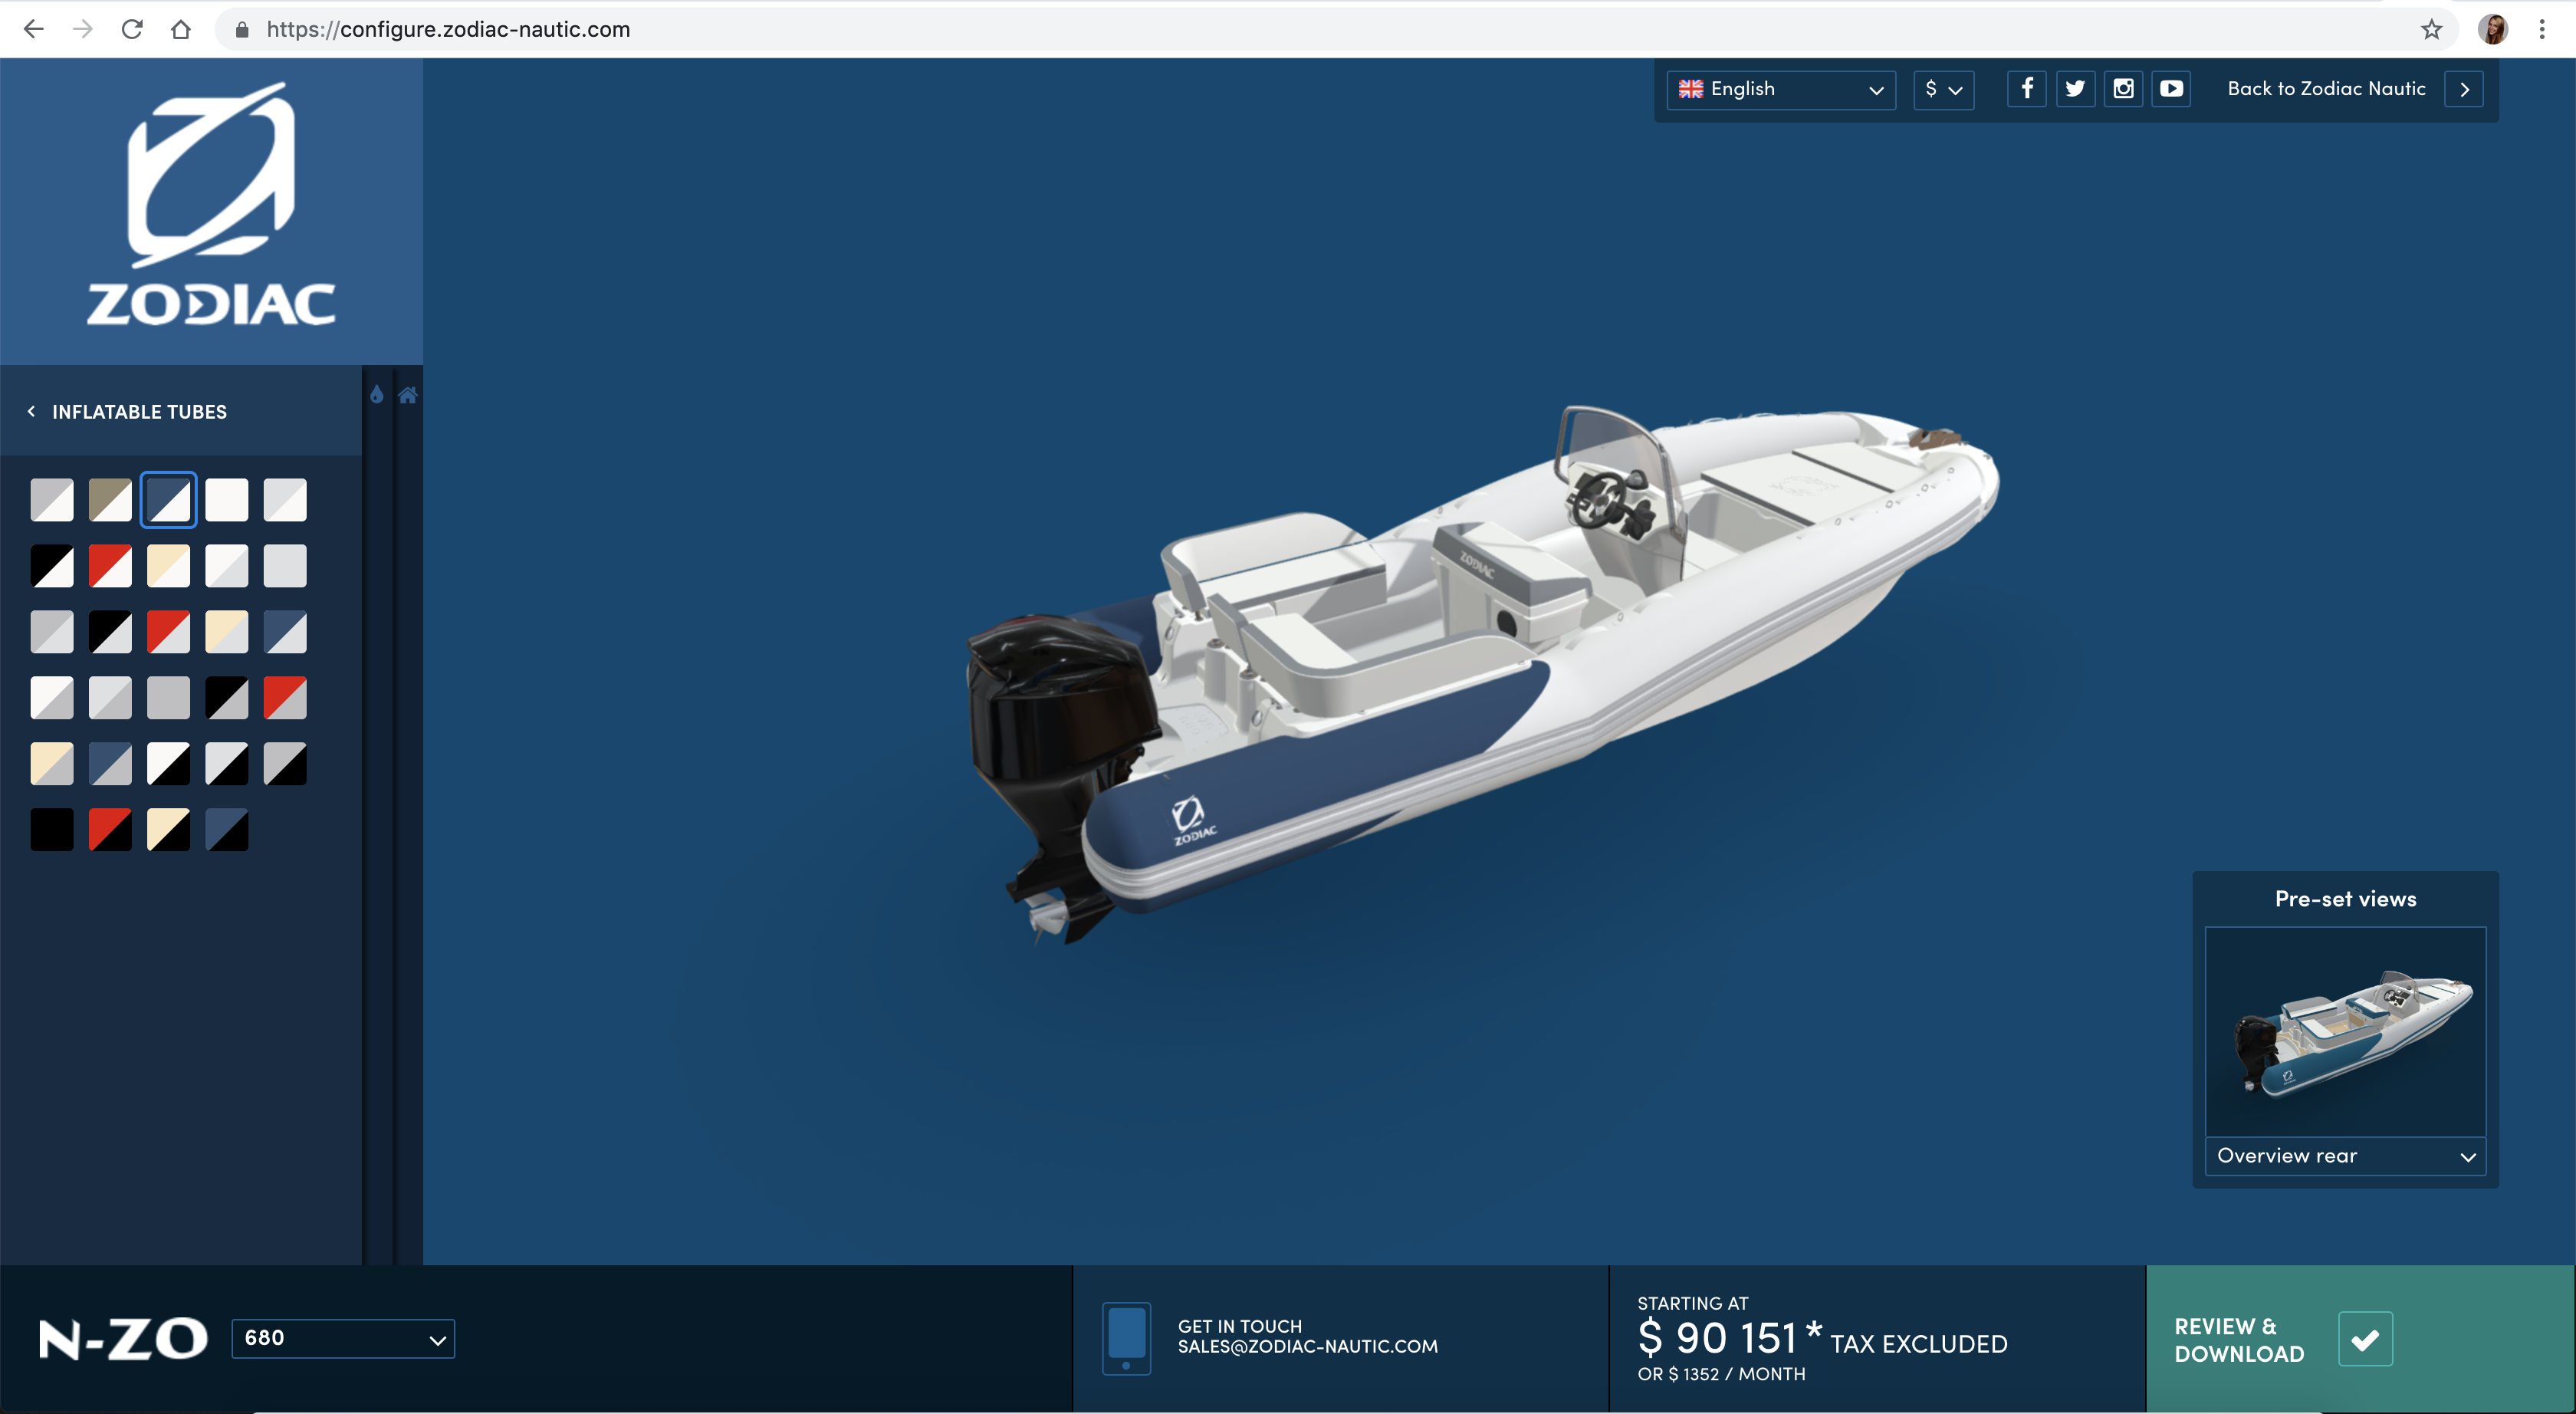Click the Review & Download checkmark box
This screenshot has height=1414, width=2576.
pyautogui.click(x=2365, y=1339)
